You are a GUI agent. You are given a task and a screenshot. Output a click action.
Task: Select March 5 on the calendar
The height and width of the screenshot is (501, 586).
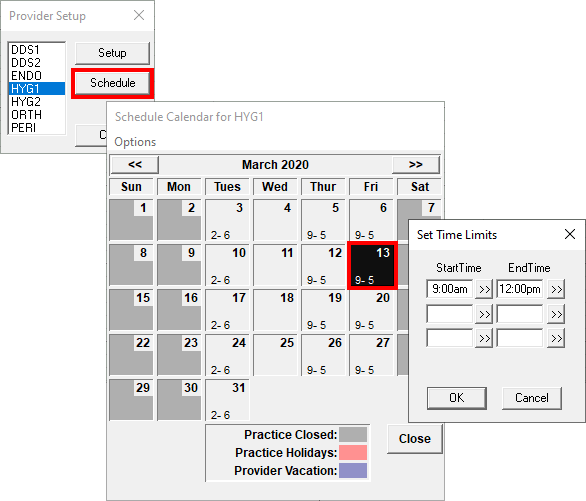[323, 220]
